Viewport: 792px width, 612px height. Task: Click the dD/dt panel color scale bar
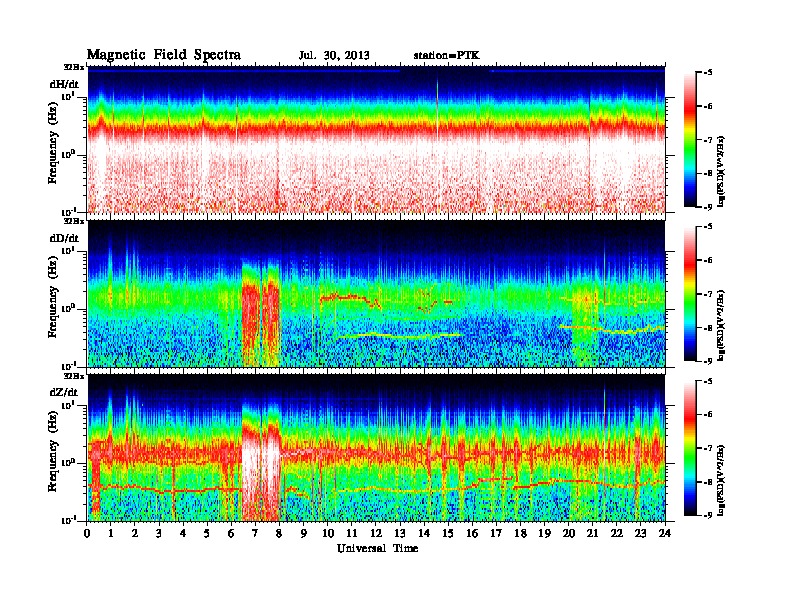coord(690,294)
